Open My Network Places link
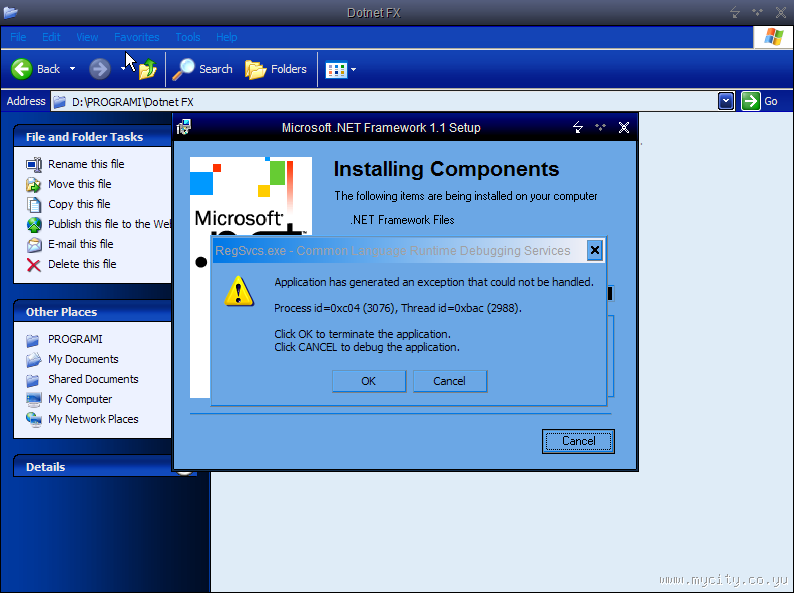Screen dimensions: 794x593 pyautogui.click(x=93, y=419)
